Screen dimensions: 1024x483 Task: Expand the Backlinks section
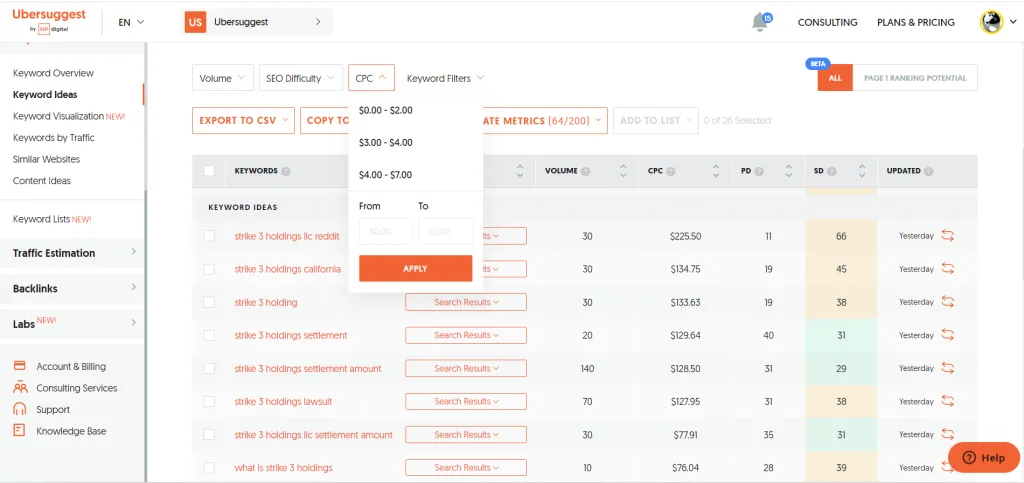(74, 288)
